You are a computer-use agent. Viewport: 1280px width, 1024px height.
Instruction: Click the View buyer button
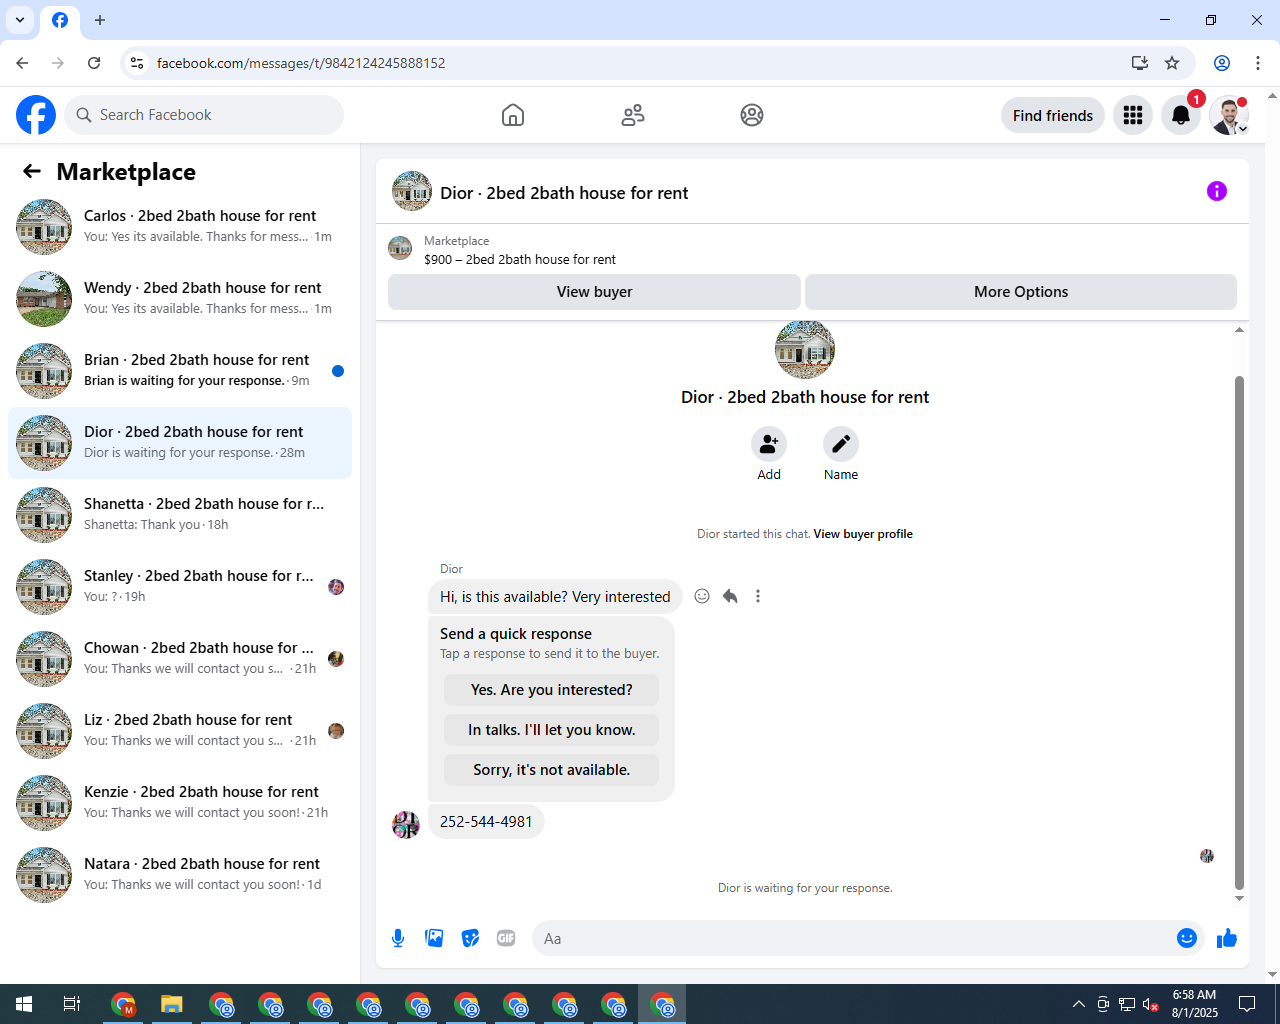(x=594, y=292)
